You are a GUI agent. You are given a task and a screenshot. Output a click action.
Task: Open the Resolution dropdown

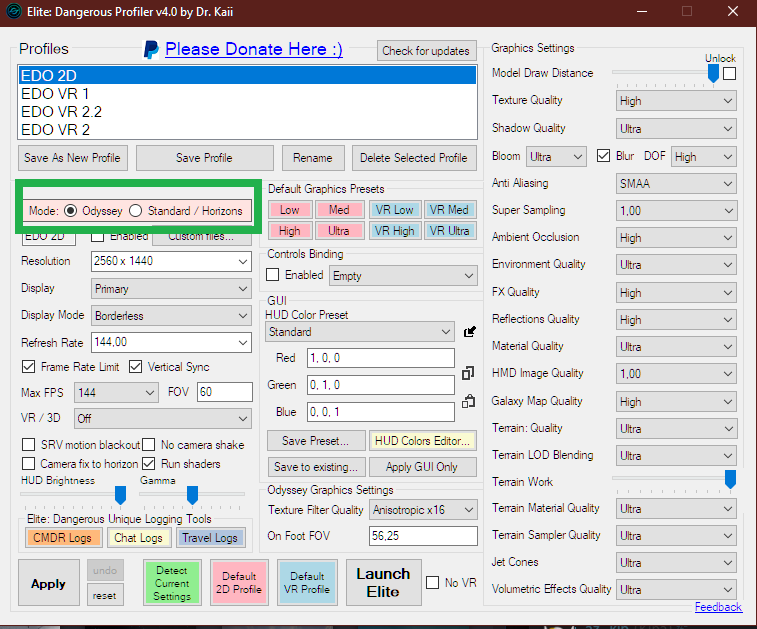(x=171, y=261)
